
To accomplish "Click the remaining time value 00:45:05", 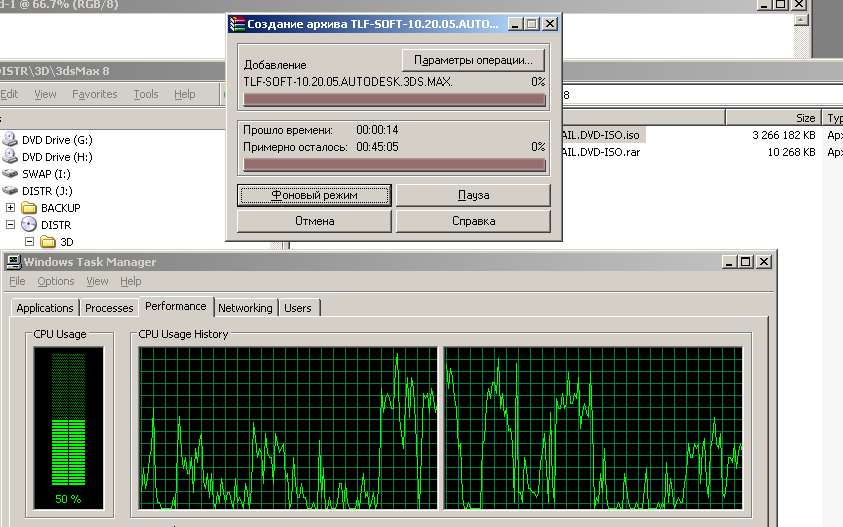I will coord(377,147).
